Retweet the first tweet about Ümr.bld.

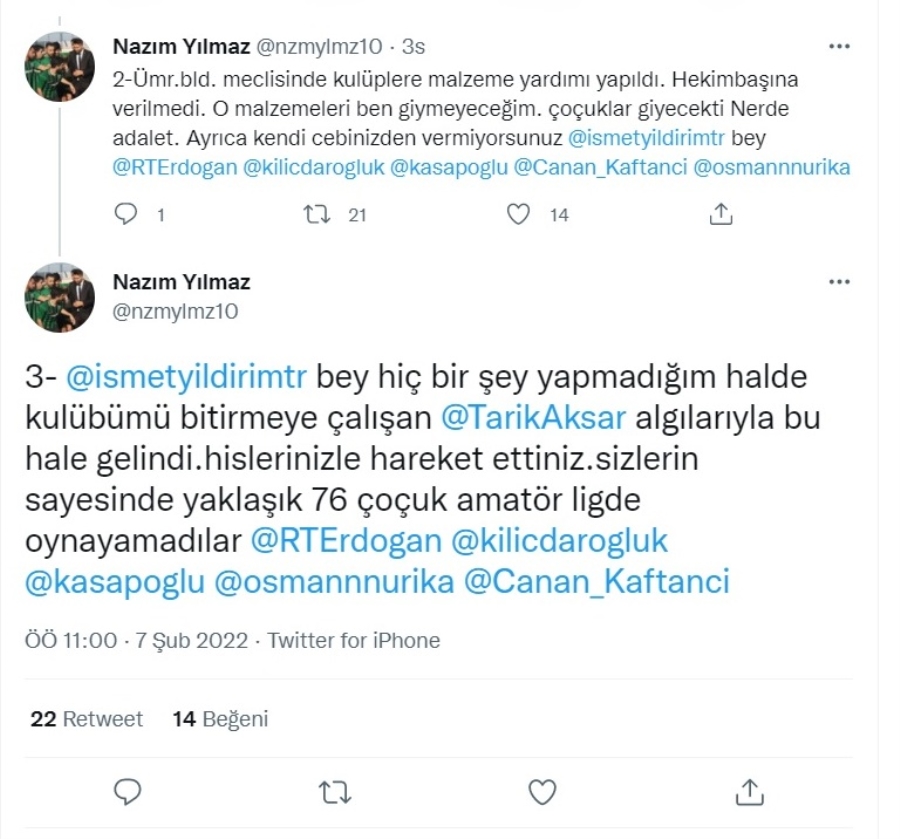(317, 215)
